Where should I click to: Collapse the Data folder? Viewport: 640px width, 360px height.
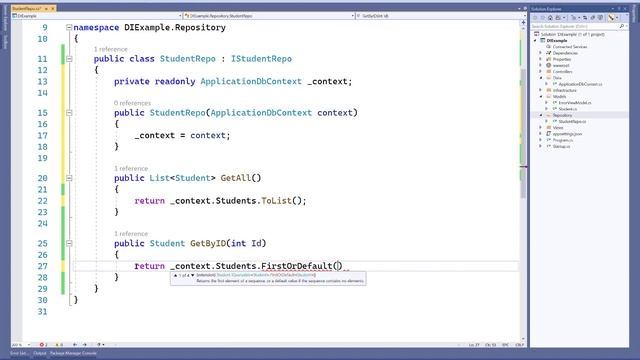pyautogui.click(x=541, y=78)
